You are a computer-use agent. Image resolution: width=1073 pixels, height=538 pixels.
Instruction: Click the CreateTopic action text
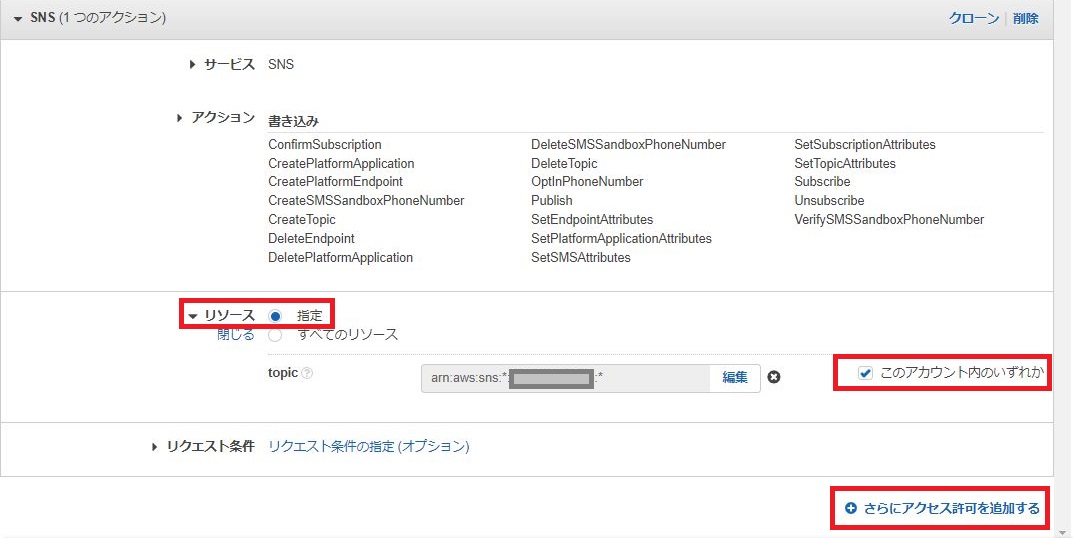tap(302, 220)
